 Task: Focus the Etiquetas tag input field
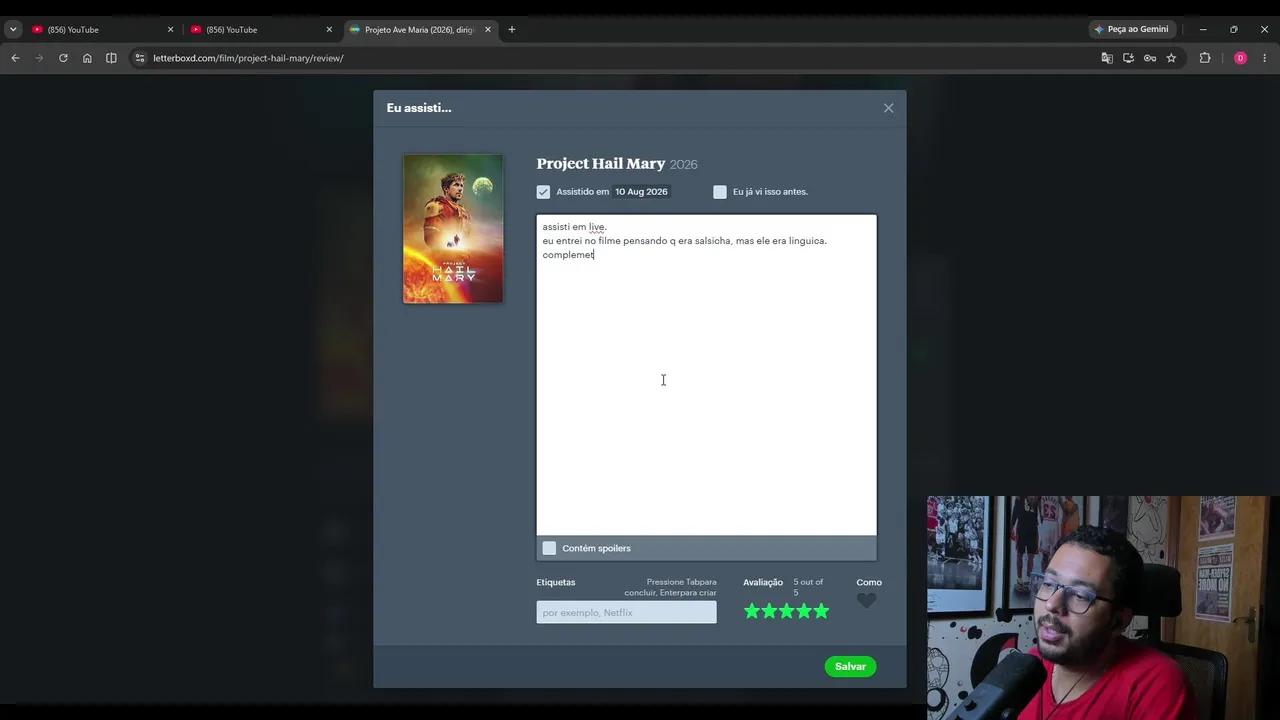[x=626, y=612]
